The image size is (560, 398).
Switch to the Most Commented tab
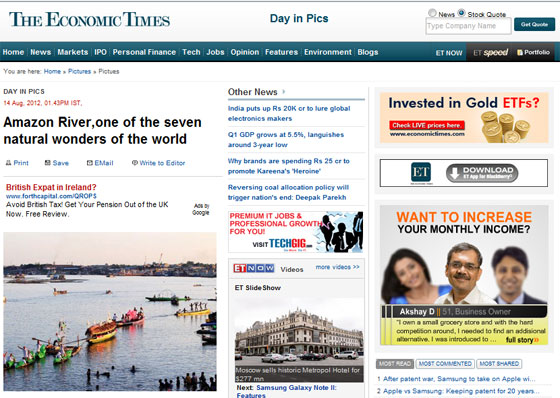[445, 364]
